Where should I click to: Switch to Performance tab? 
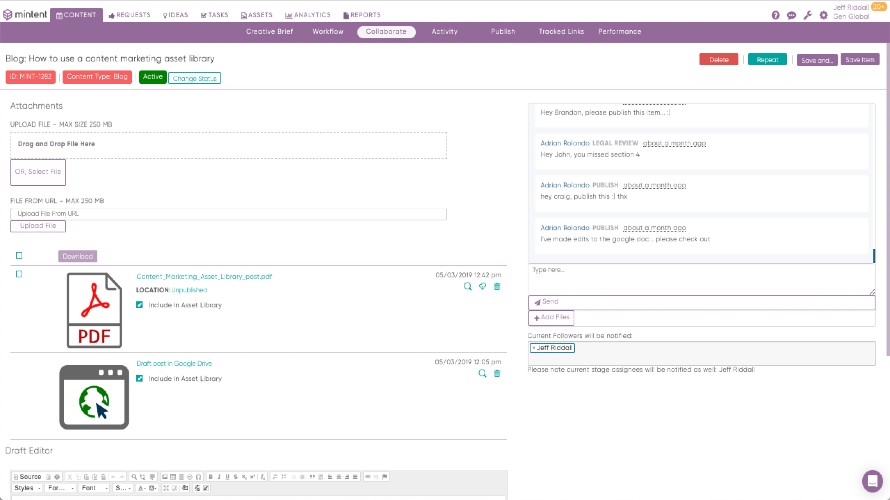(x=620, y=32)
